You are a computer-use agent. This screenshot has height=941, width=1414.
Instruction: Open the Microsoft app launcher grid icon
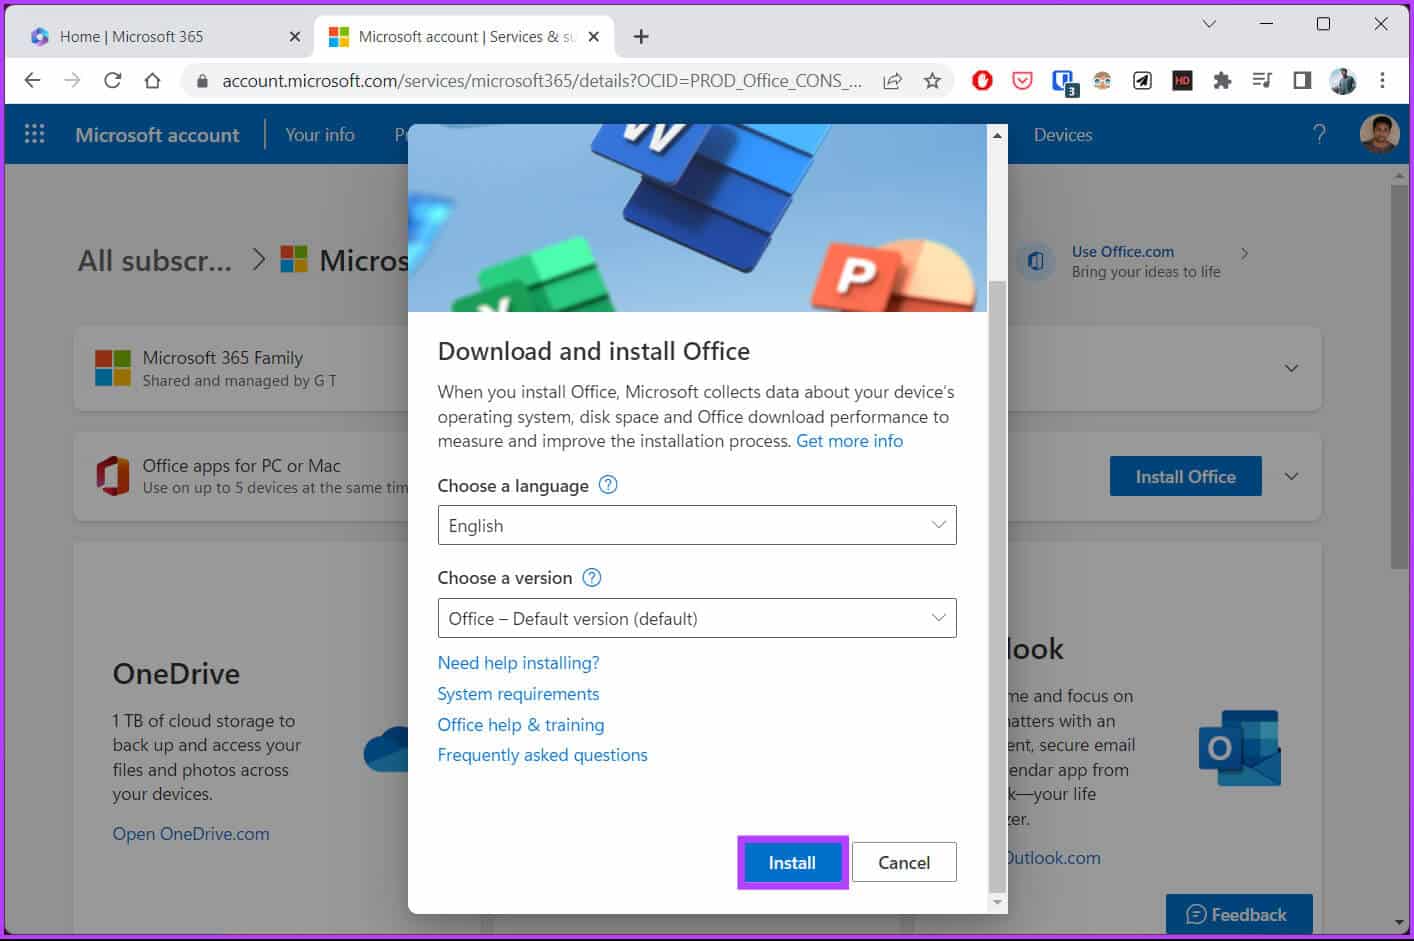(34, 134)
